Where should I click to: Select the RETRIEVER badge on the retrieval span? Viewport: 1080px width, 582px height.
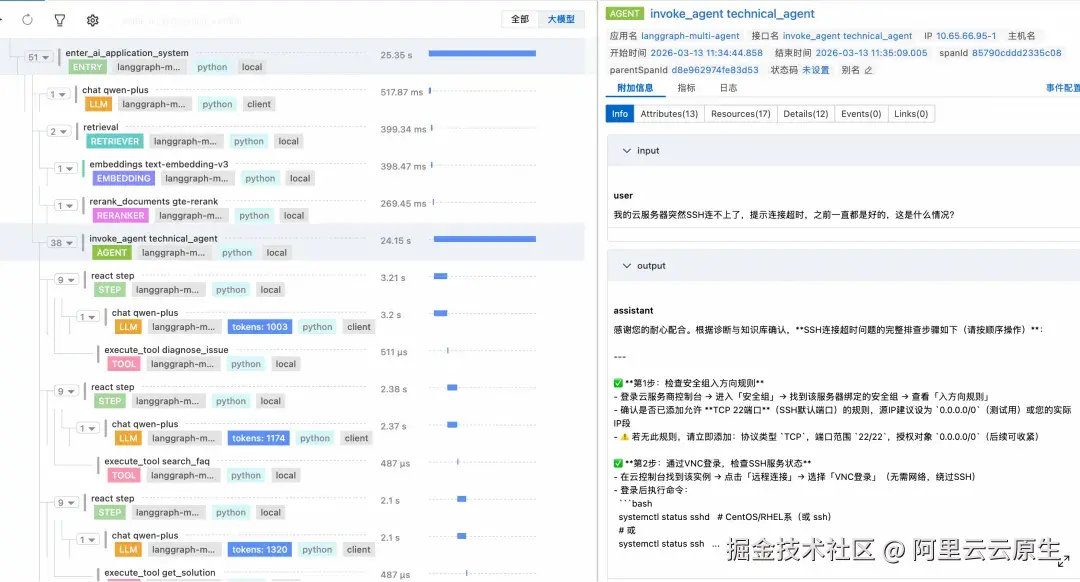coord(114,141)
